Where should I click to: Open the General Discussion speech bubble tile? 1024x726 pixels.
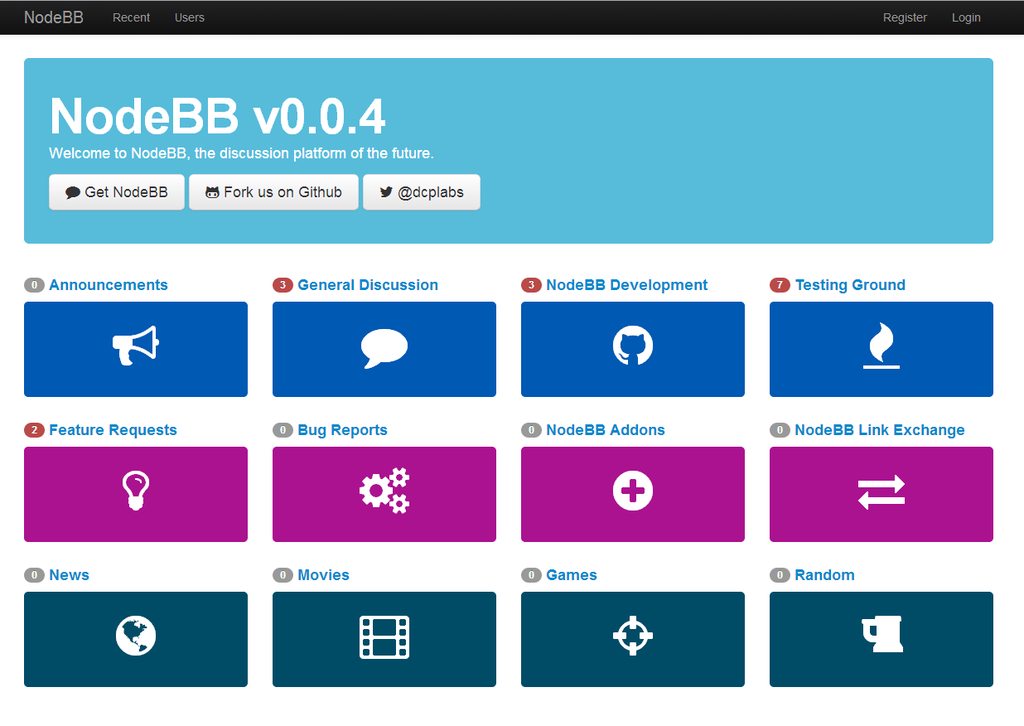click(x=384, y=349)
